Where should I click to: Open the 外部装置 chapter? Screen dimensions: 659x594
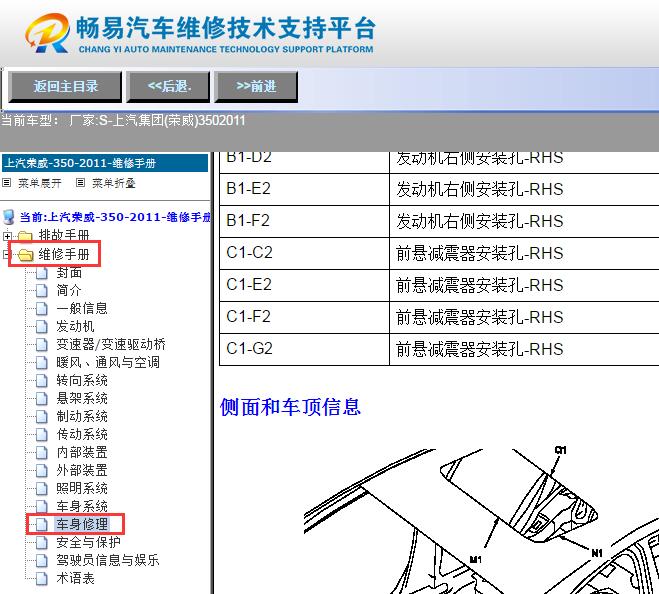click(82, 470)
